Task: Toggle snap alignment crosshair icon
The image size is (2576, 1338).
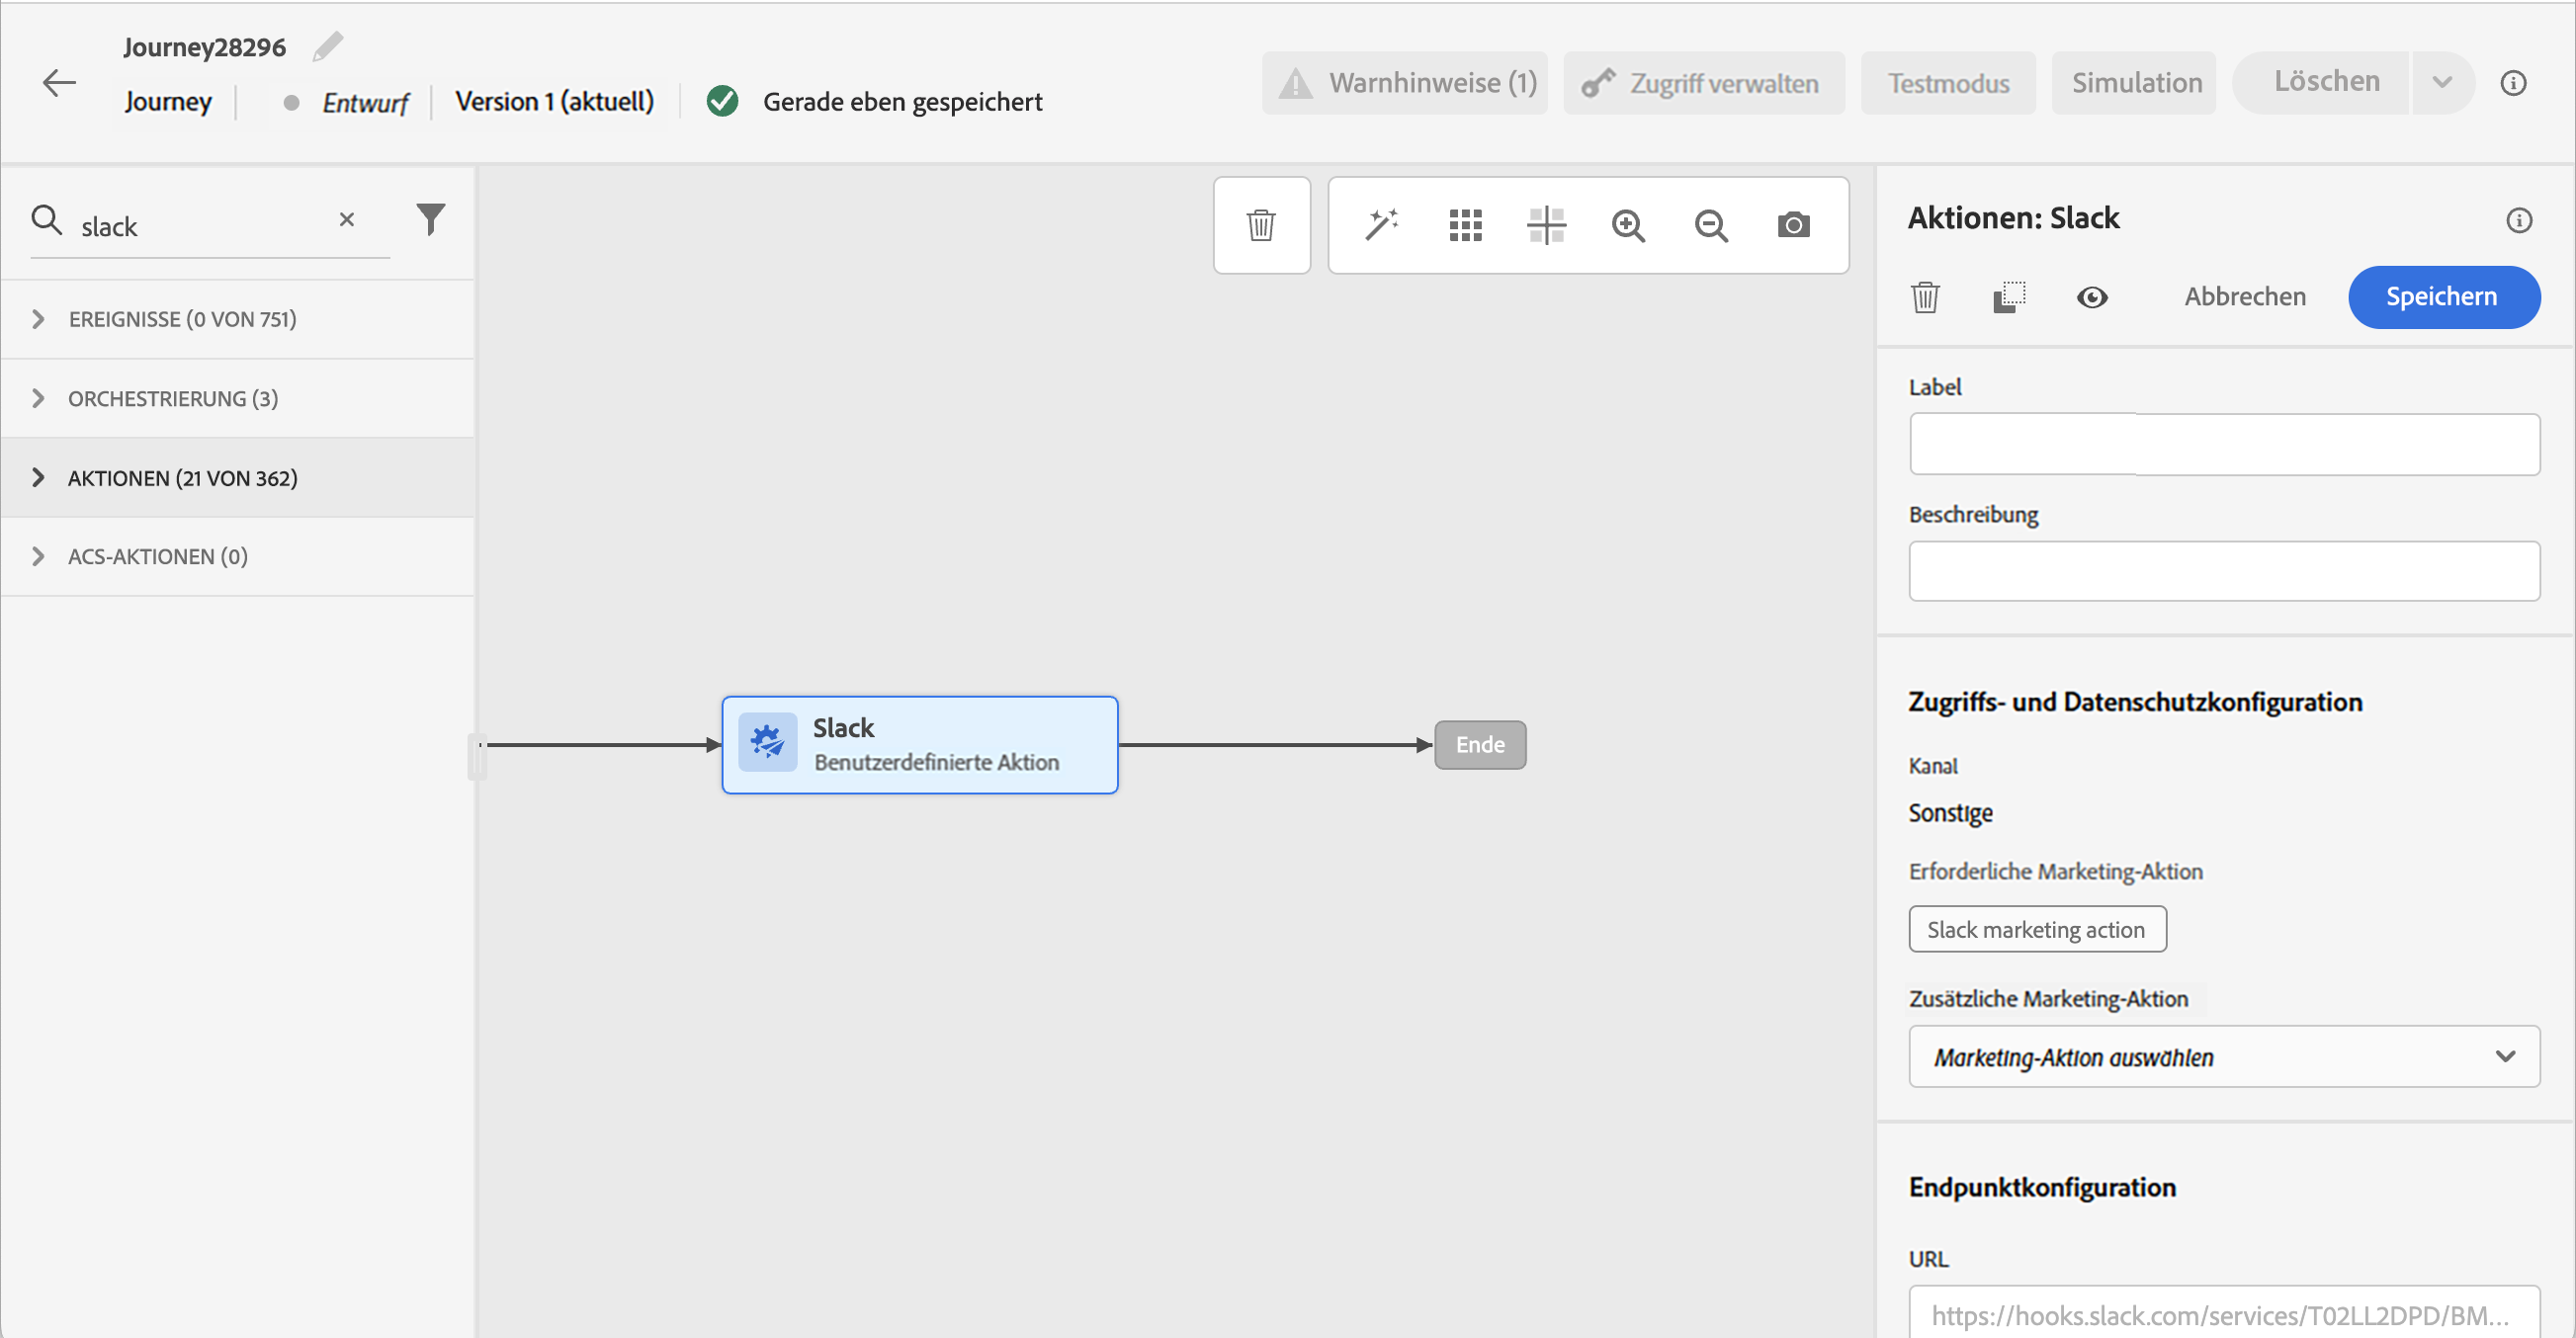Action: [1546, 225]
